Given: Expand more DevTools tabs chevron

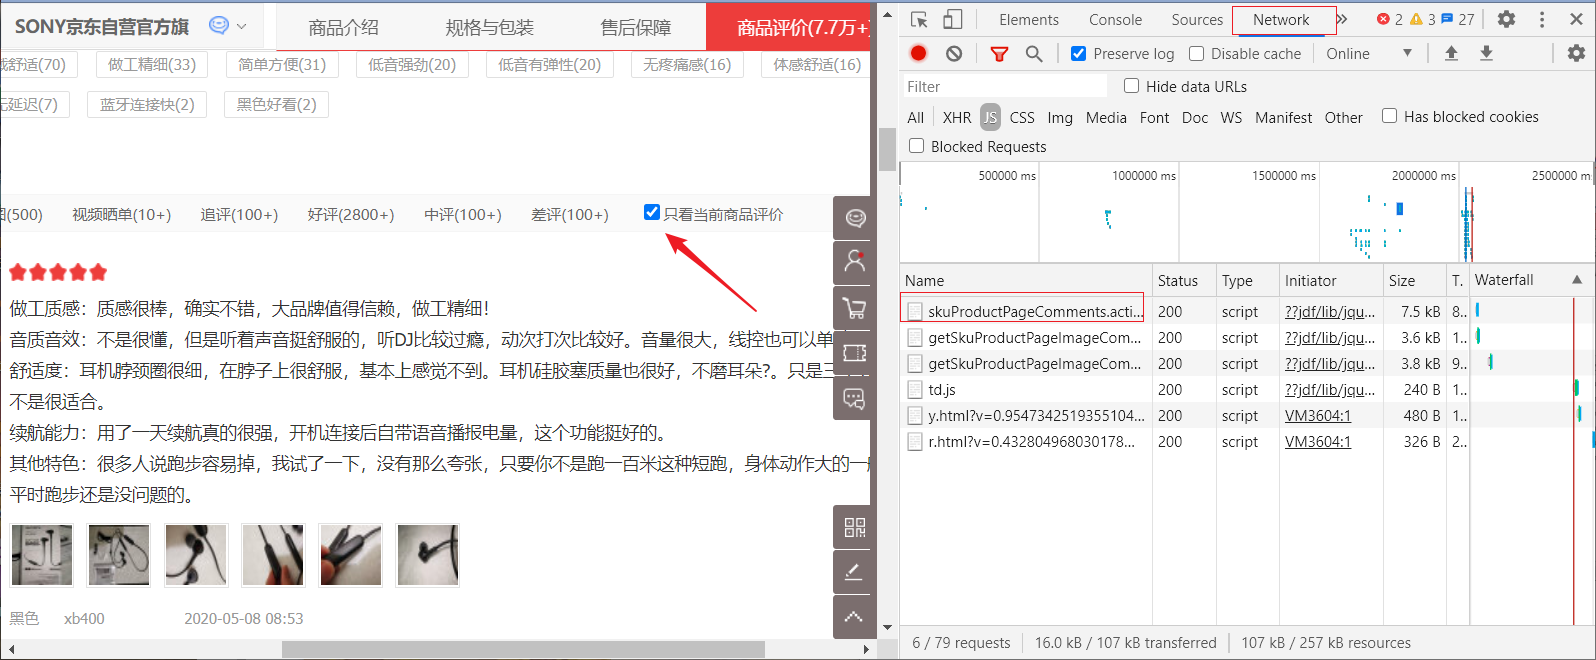Looking at the screenshot, I should tap(1342, 20).
